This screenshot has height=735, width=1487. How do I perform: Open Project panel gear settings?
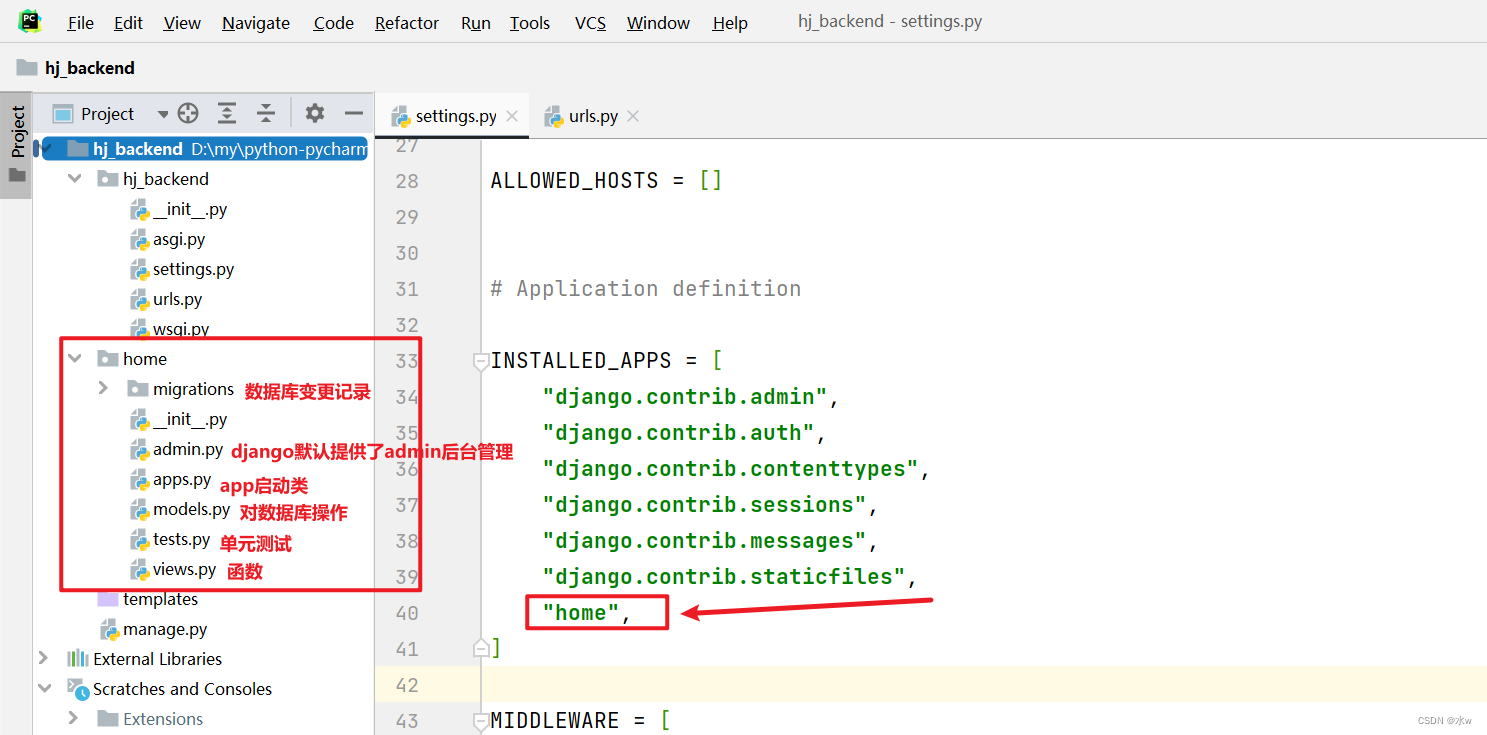(315, 113)
